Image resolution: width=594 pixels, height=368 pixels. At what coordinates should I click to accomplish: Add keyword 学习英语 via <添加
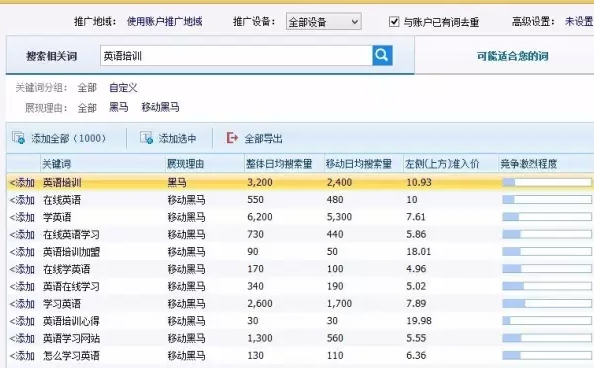point(22,304)
